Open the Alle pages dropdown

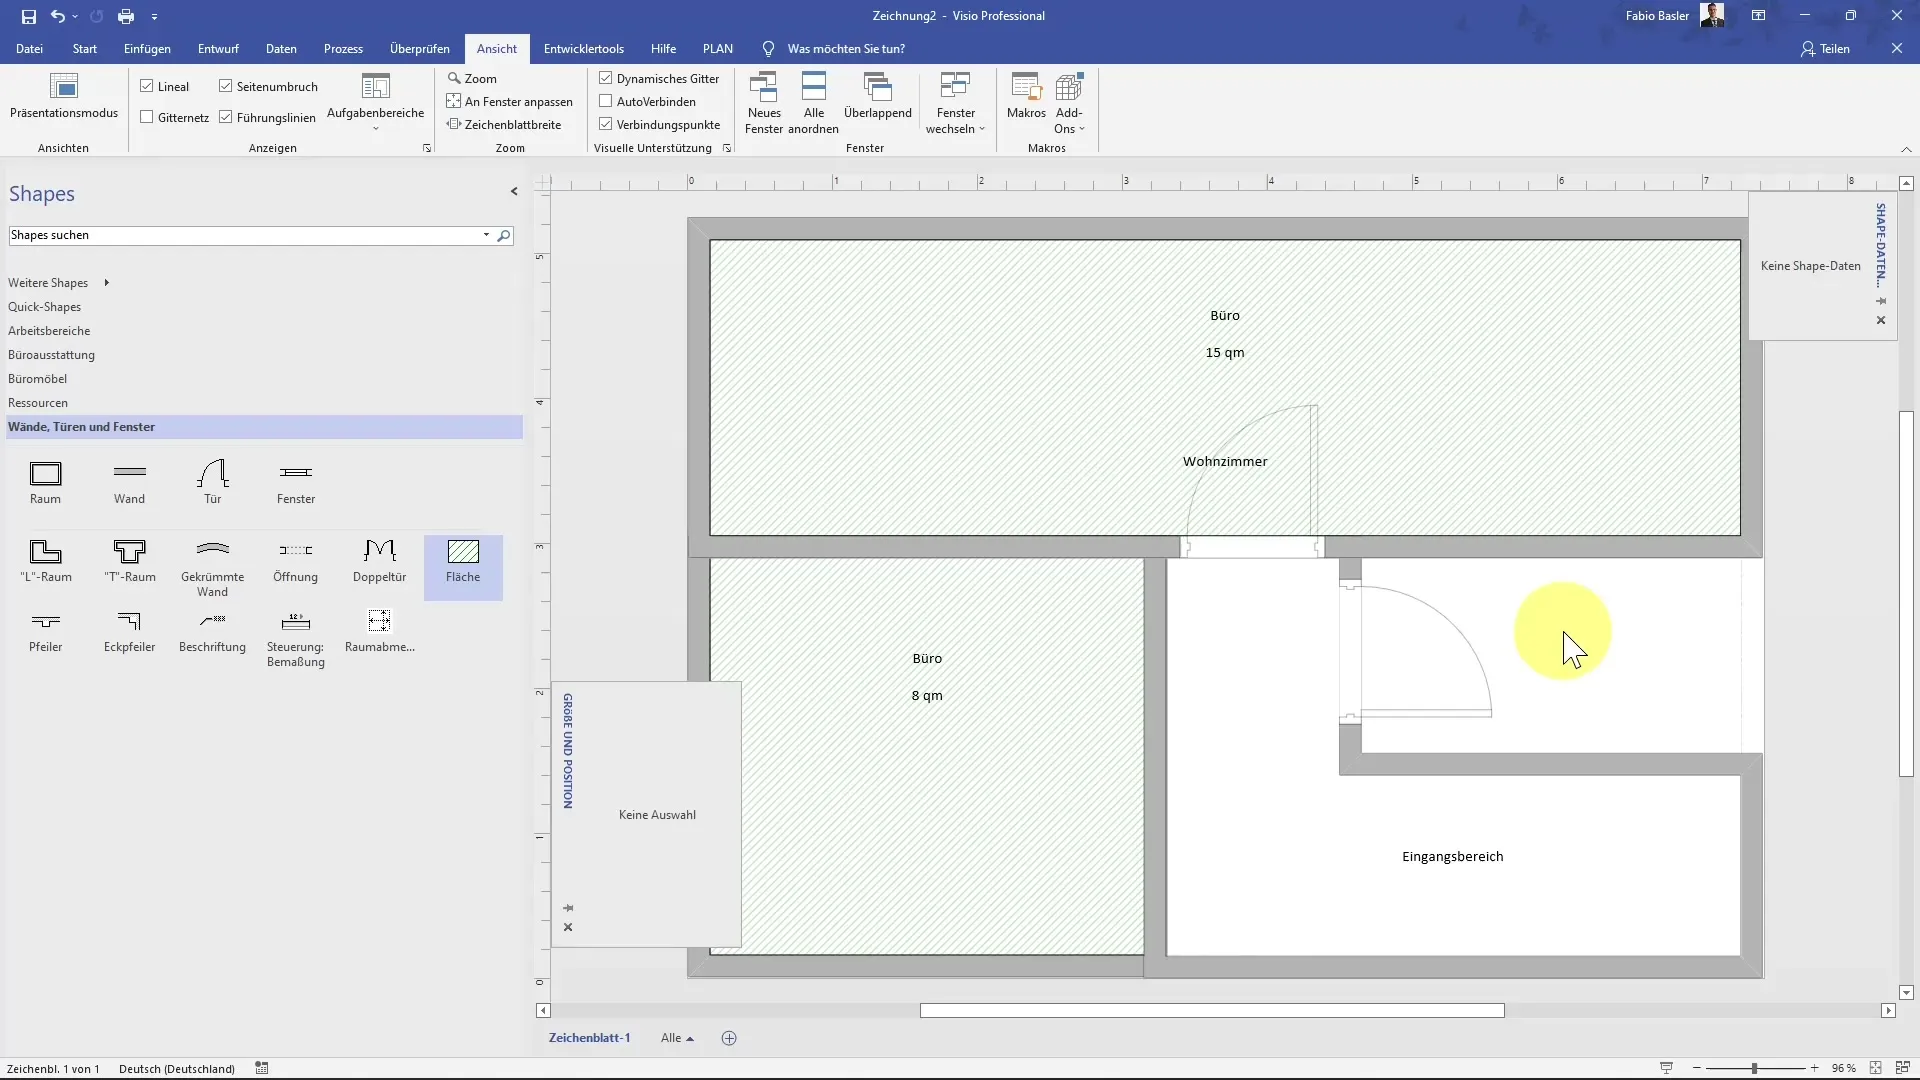click(x=677, y=1038)
